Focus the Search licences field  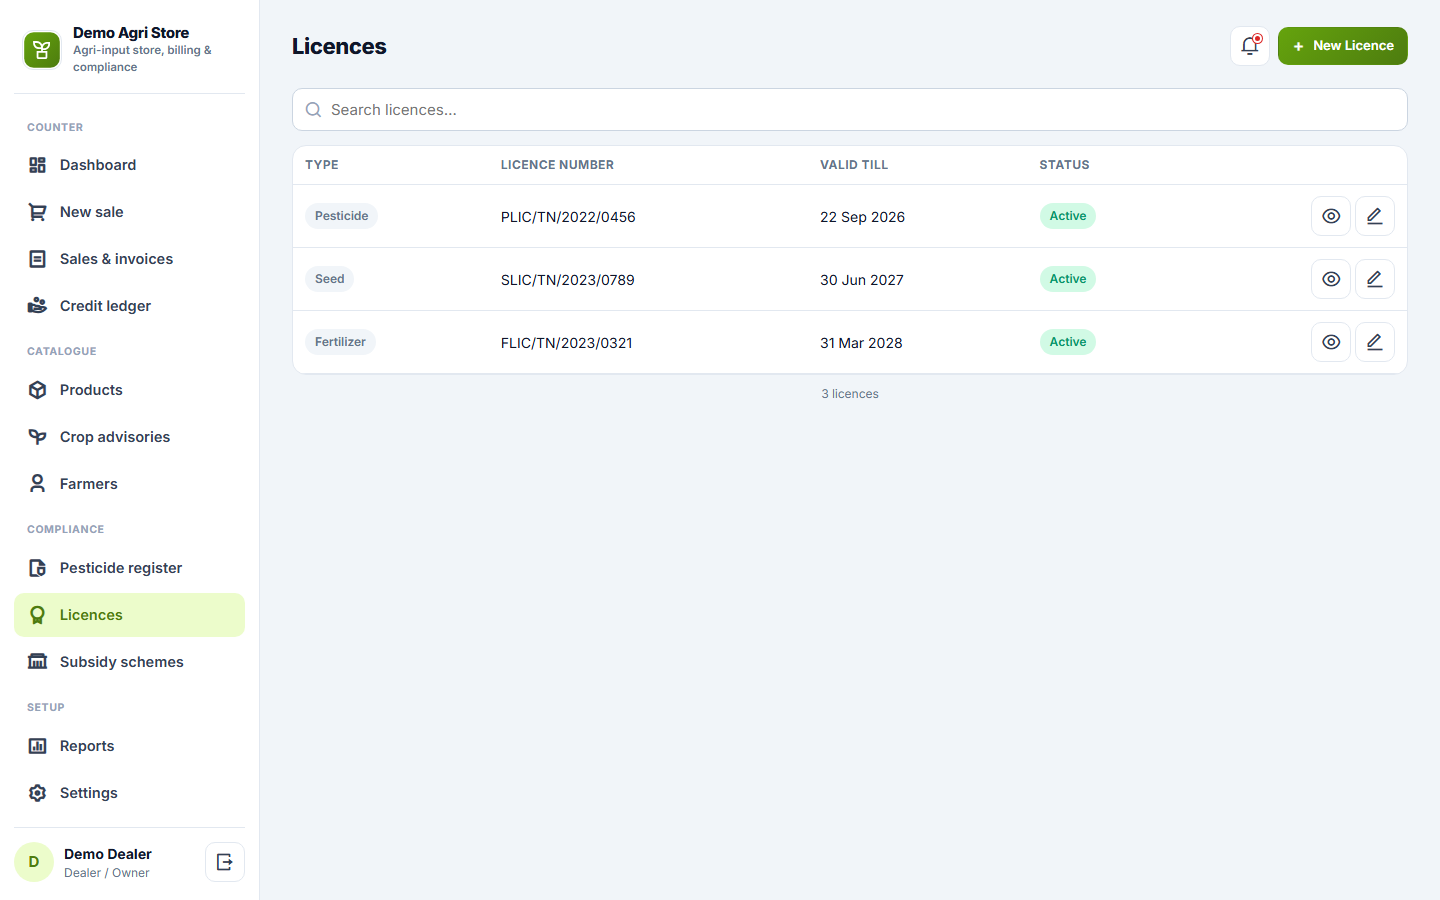coord(849,110)
